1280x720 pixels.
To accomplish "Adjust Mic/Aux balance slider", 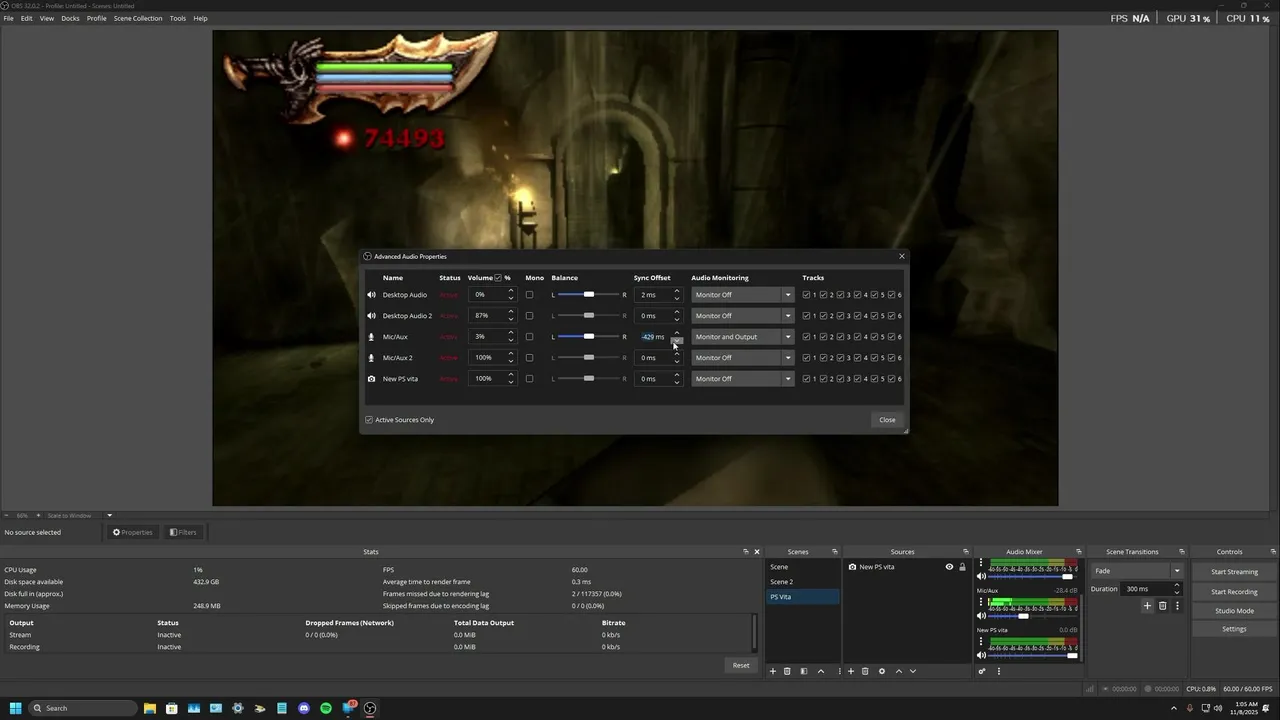I will pos(588,337).
